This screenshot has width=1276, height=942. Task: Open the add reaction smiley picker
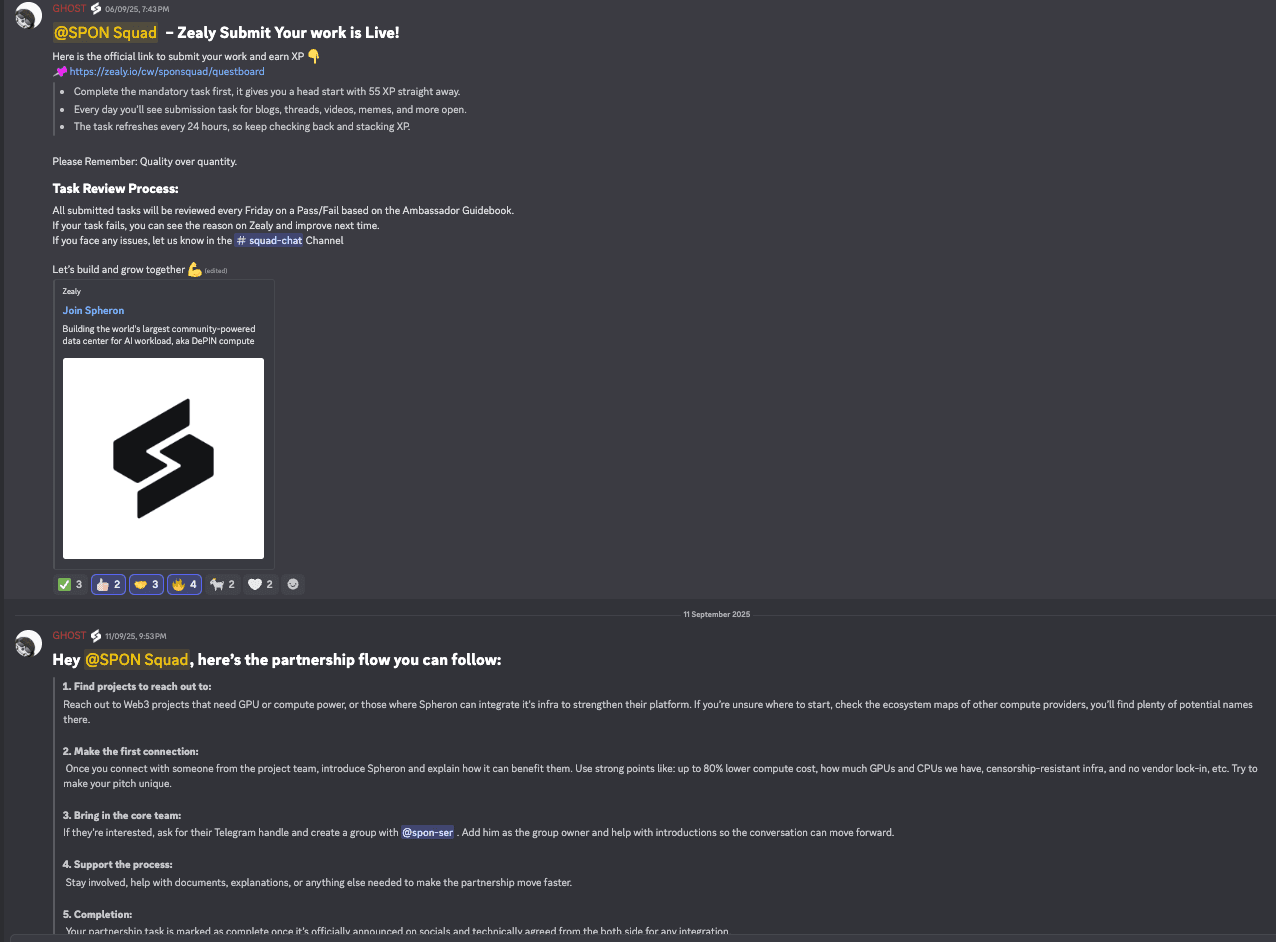pyautogui.click(x=293, y=584)
